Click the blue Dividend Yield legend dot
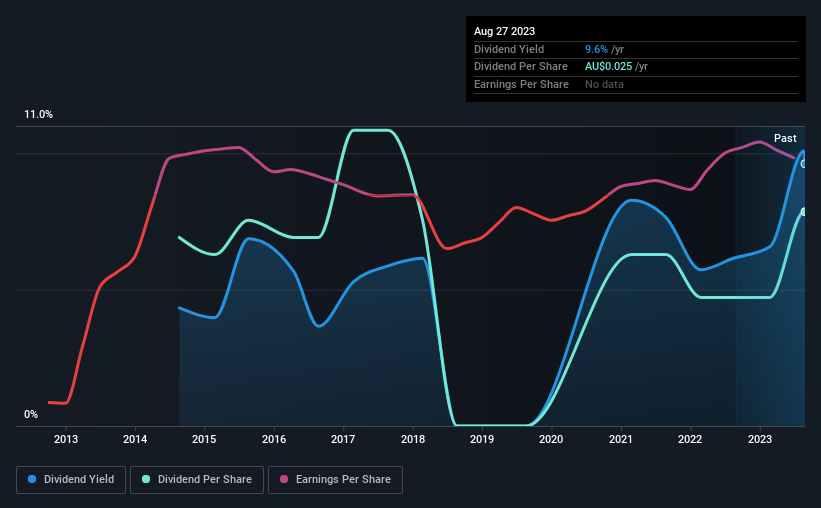Image resolution: width=821 pixels, height=508 pixels. click(x=32, y=479)
